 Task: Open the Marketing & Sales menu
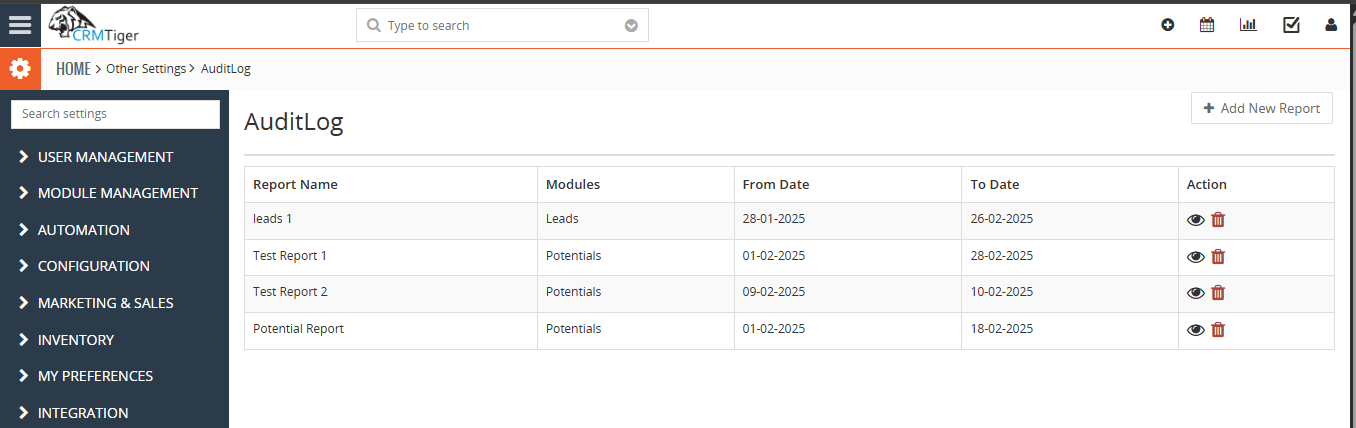tap(105, 303)
